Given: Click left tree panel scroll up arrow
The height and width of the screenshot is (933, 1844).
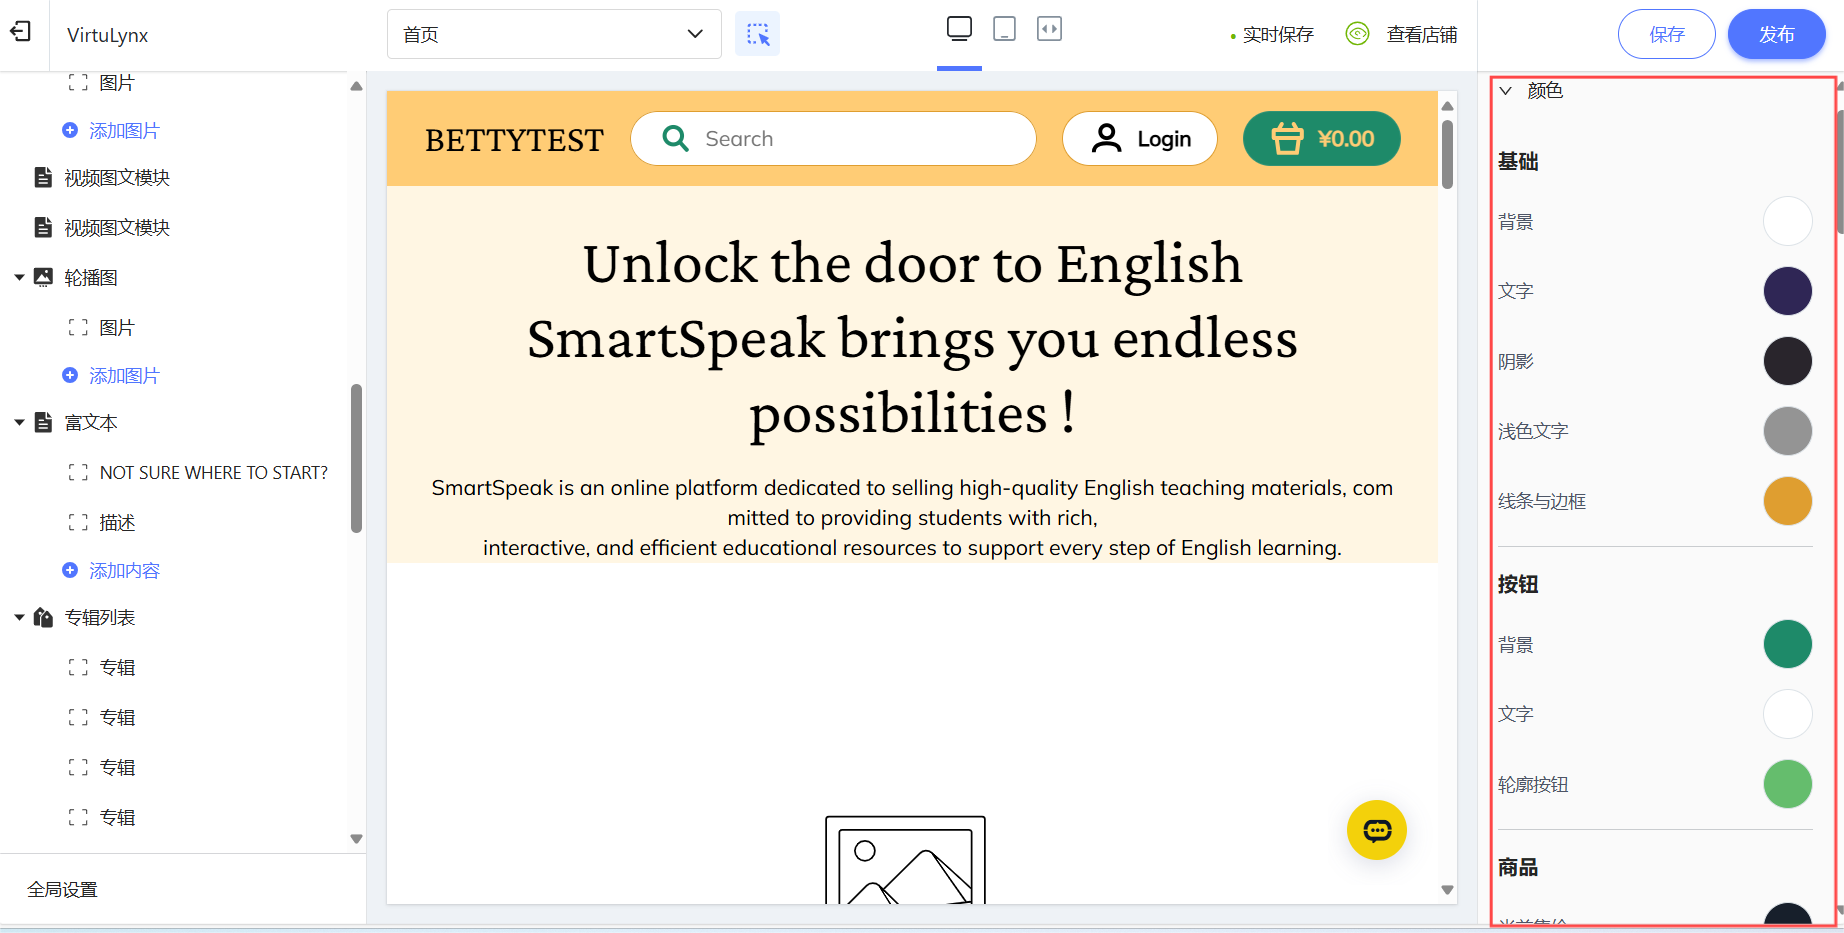Looking at the screenshot, I should pos(356,86).
